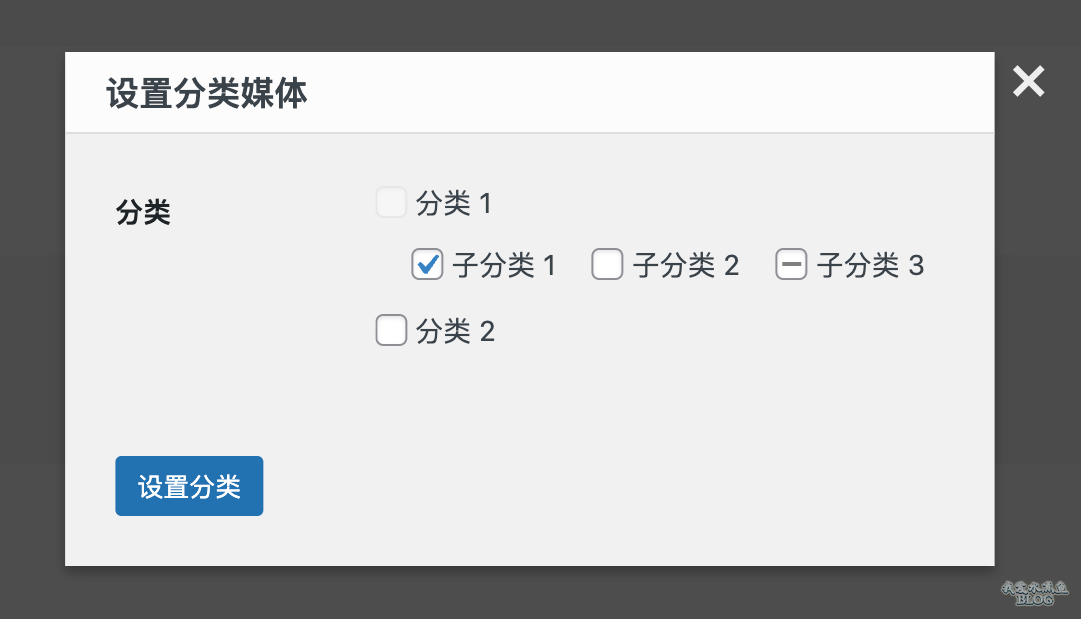Screen dimensions: 1082x620
Task: Select the 子分类 3 text label
Action: pyautogui.click(x=870, y=265)
